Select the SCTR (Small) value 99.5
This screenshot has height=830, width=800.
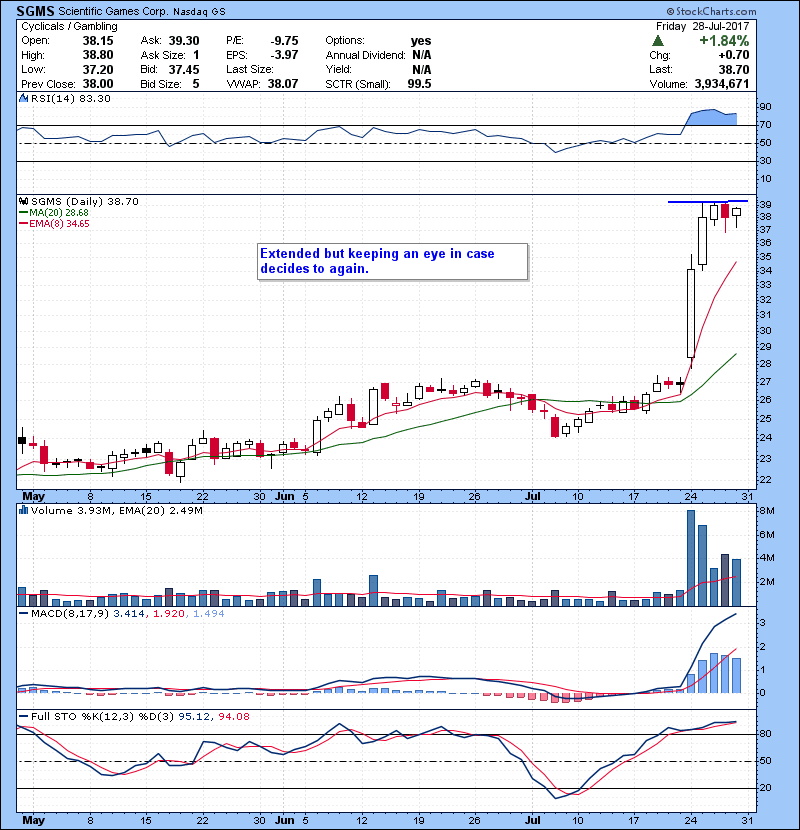coord(419,84)
